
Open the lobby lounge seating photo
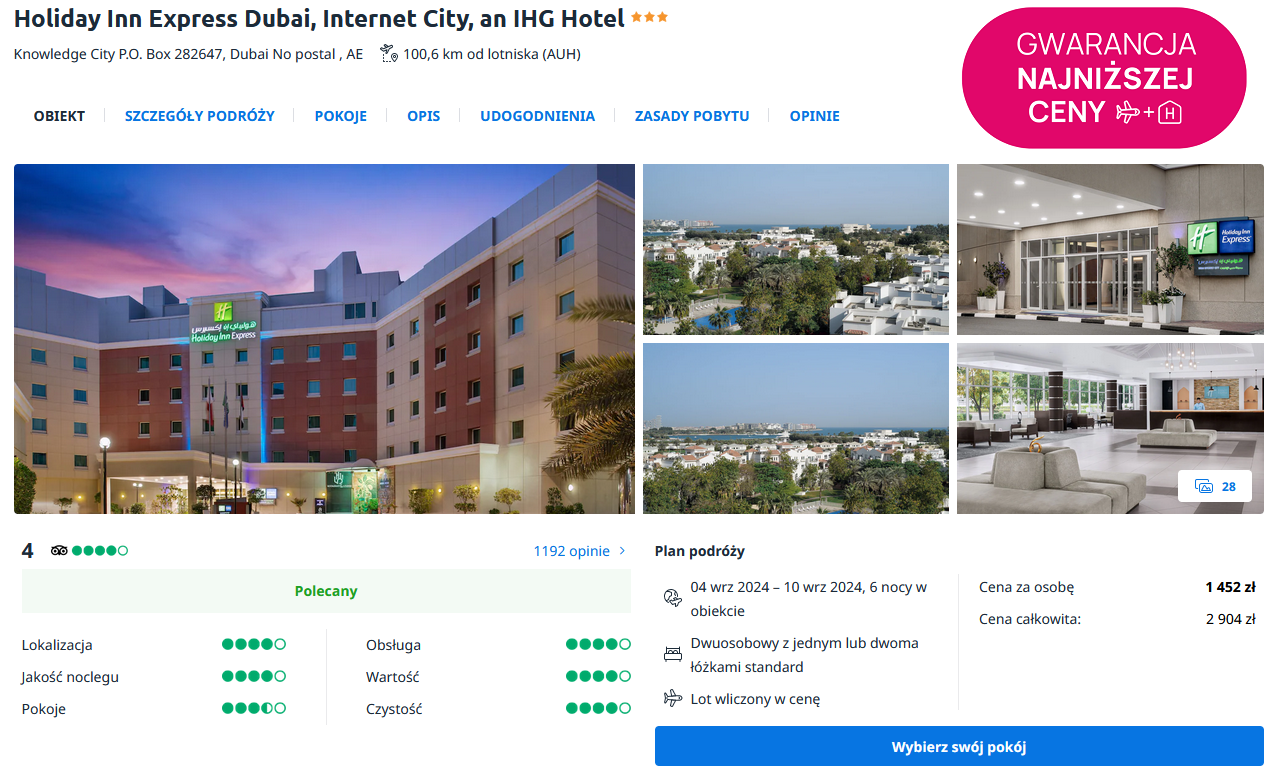tap(1110, 428)
